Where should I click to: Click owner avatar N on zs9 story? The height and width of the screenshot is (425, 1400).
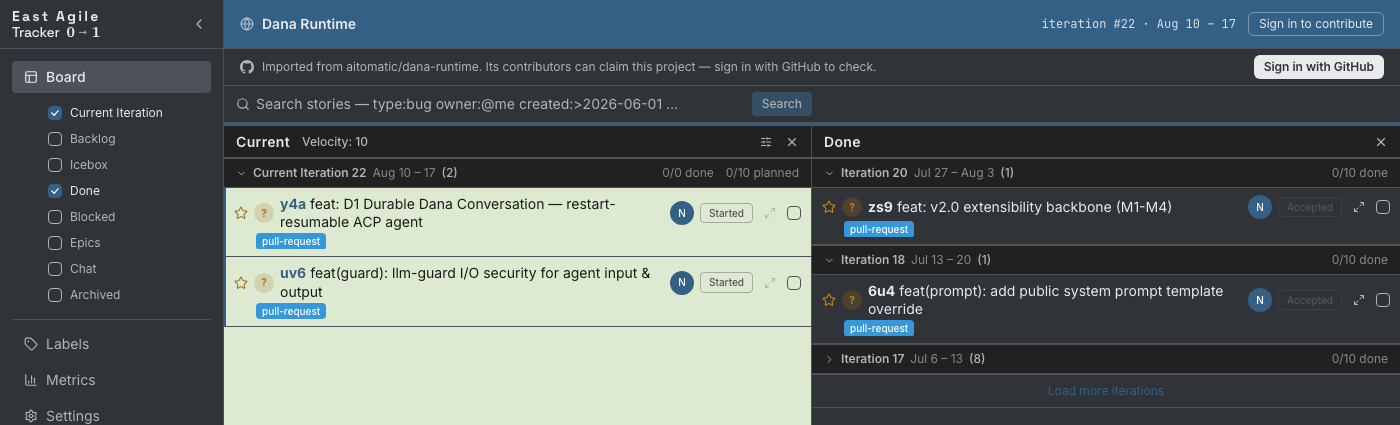(1260, 207)
